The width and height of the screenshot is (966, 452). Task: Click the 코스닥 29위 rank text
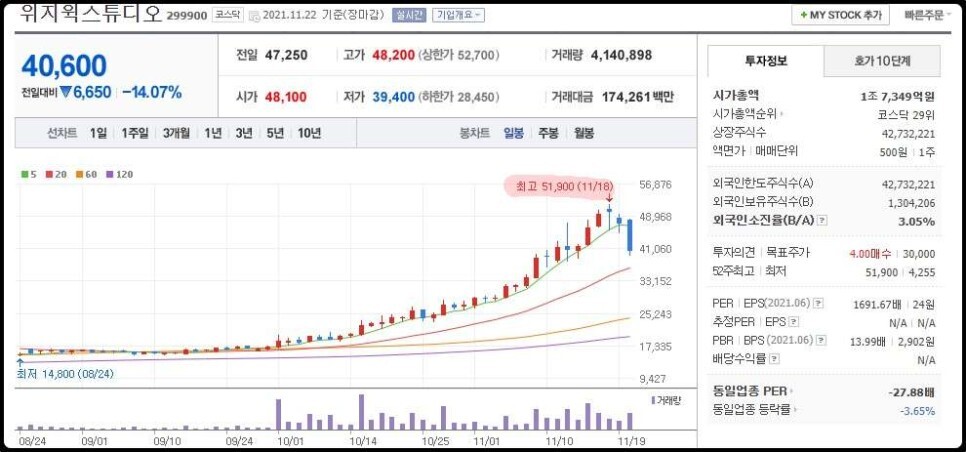(906, 115)
